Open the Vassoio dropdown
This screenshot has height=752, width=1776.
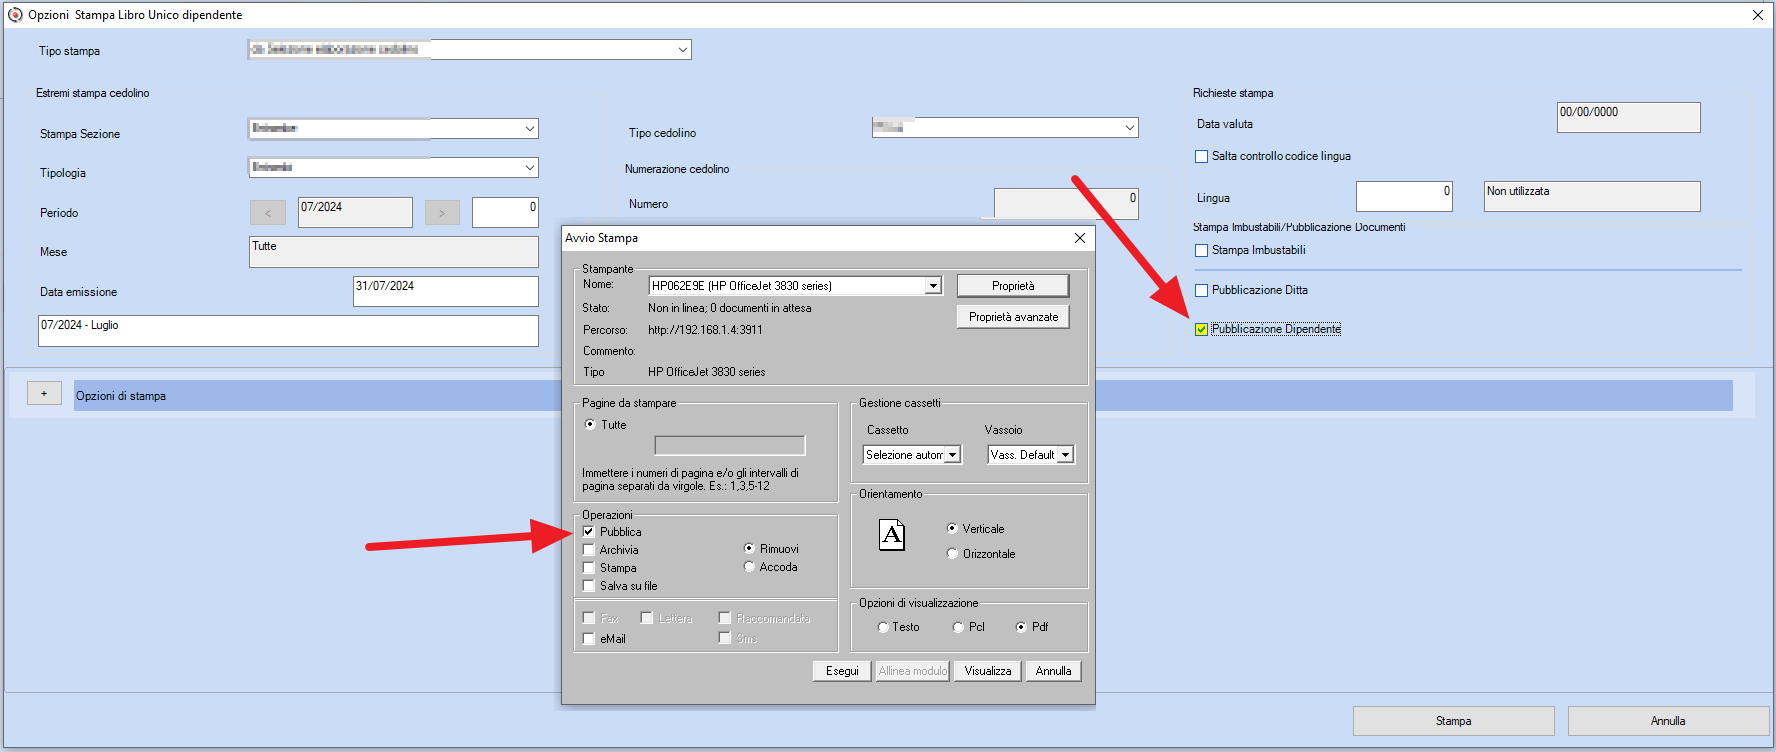click(1066, 455)
